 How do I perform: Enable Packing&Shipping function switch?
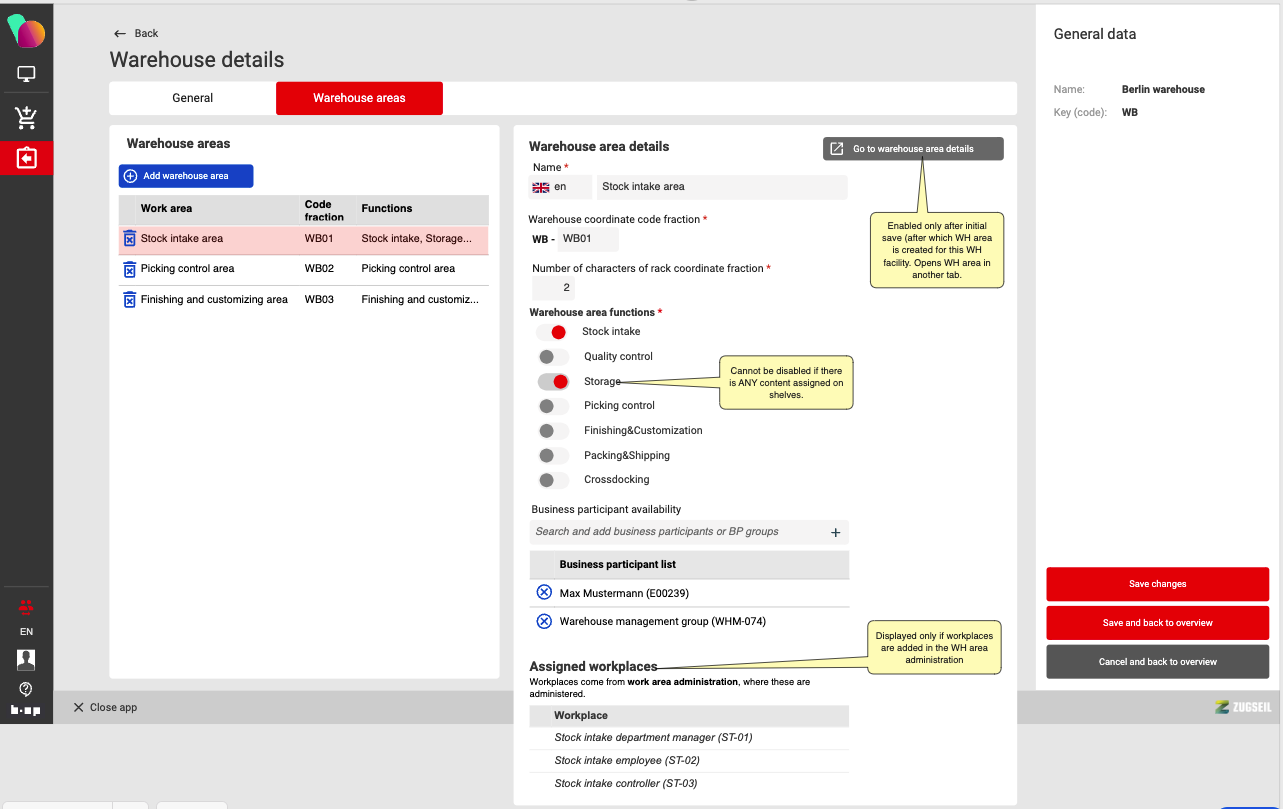tap(552, 455)
